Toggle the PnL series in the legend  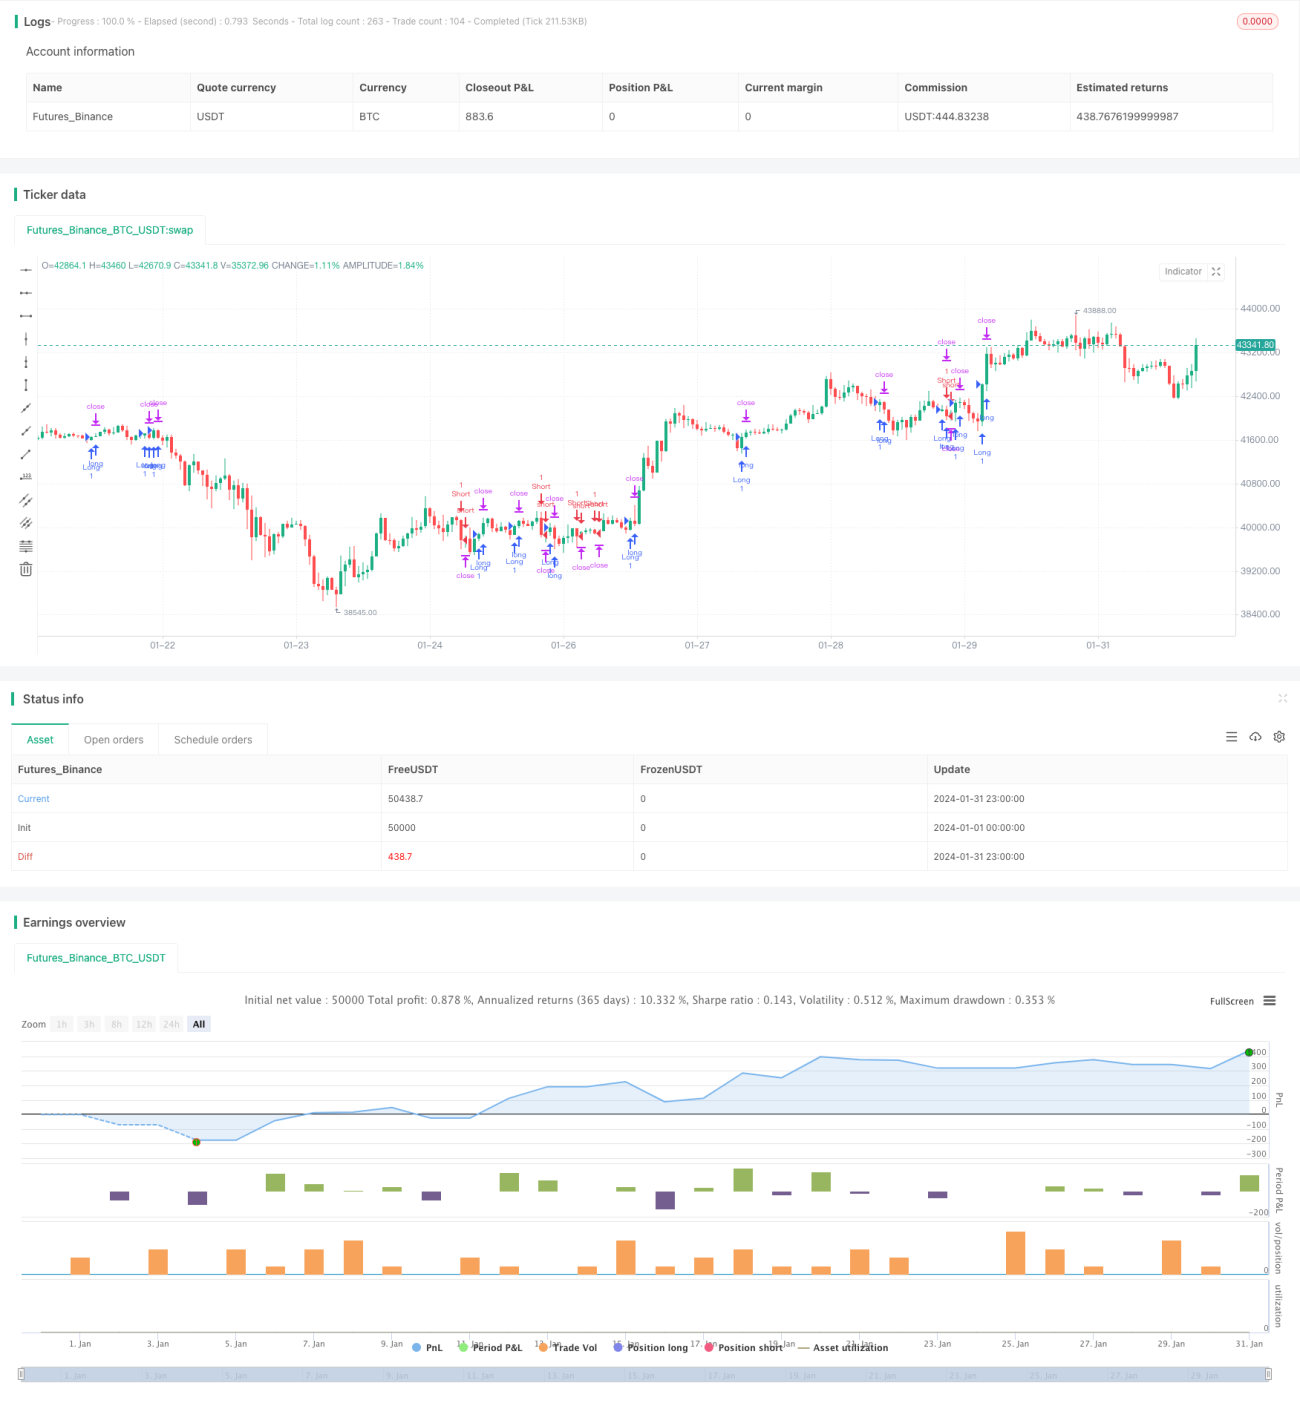tap(427, 1348)
